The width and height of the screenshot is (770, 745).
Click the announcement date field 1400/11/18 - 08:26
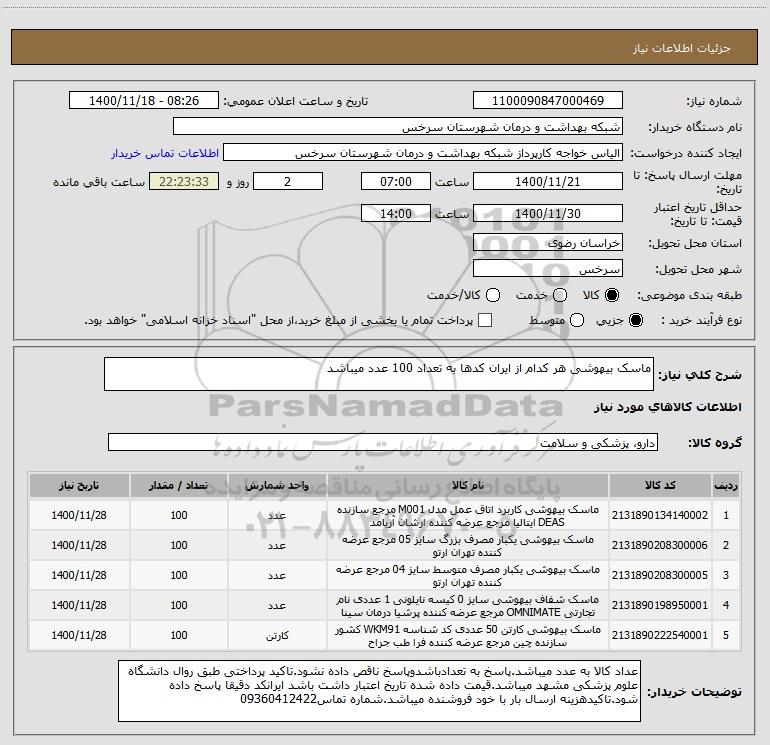click(144, 101)
